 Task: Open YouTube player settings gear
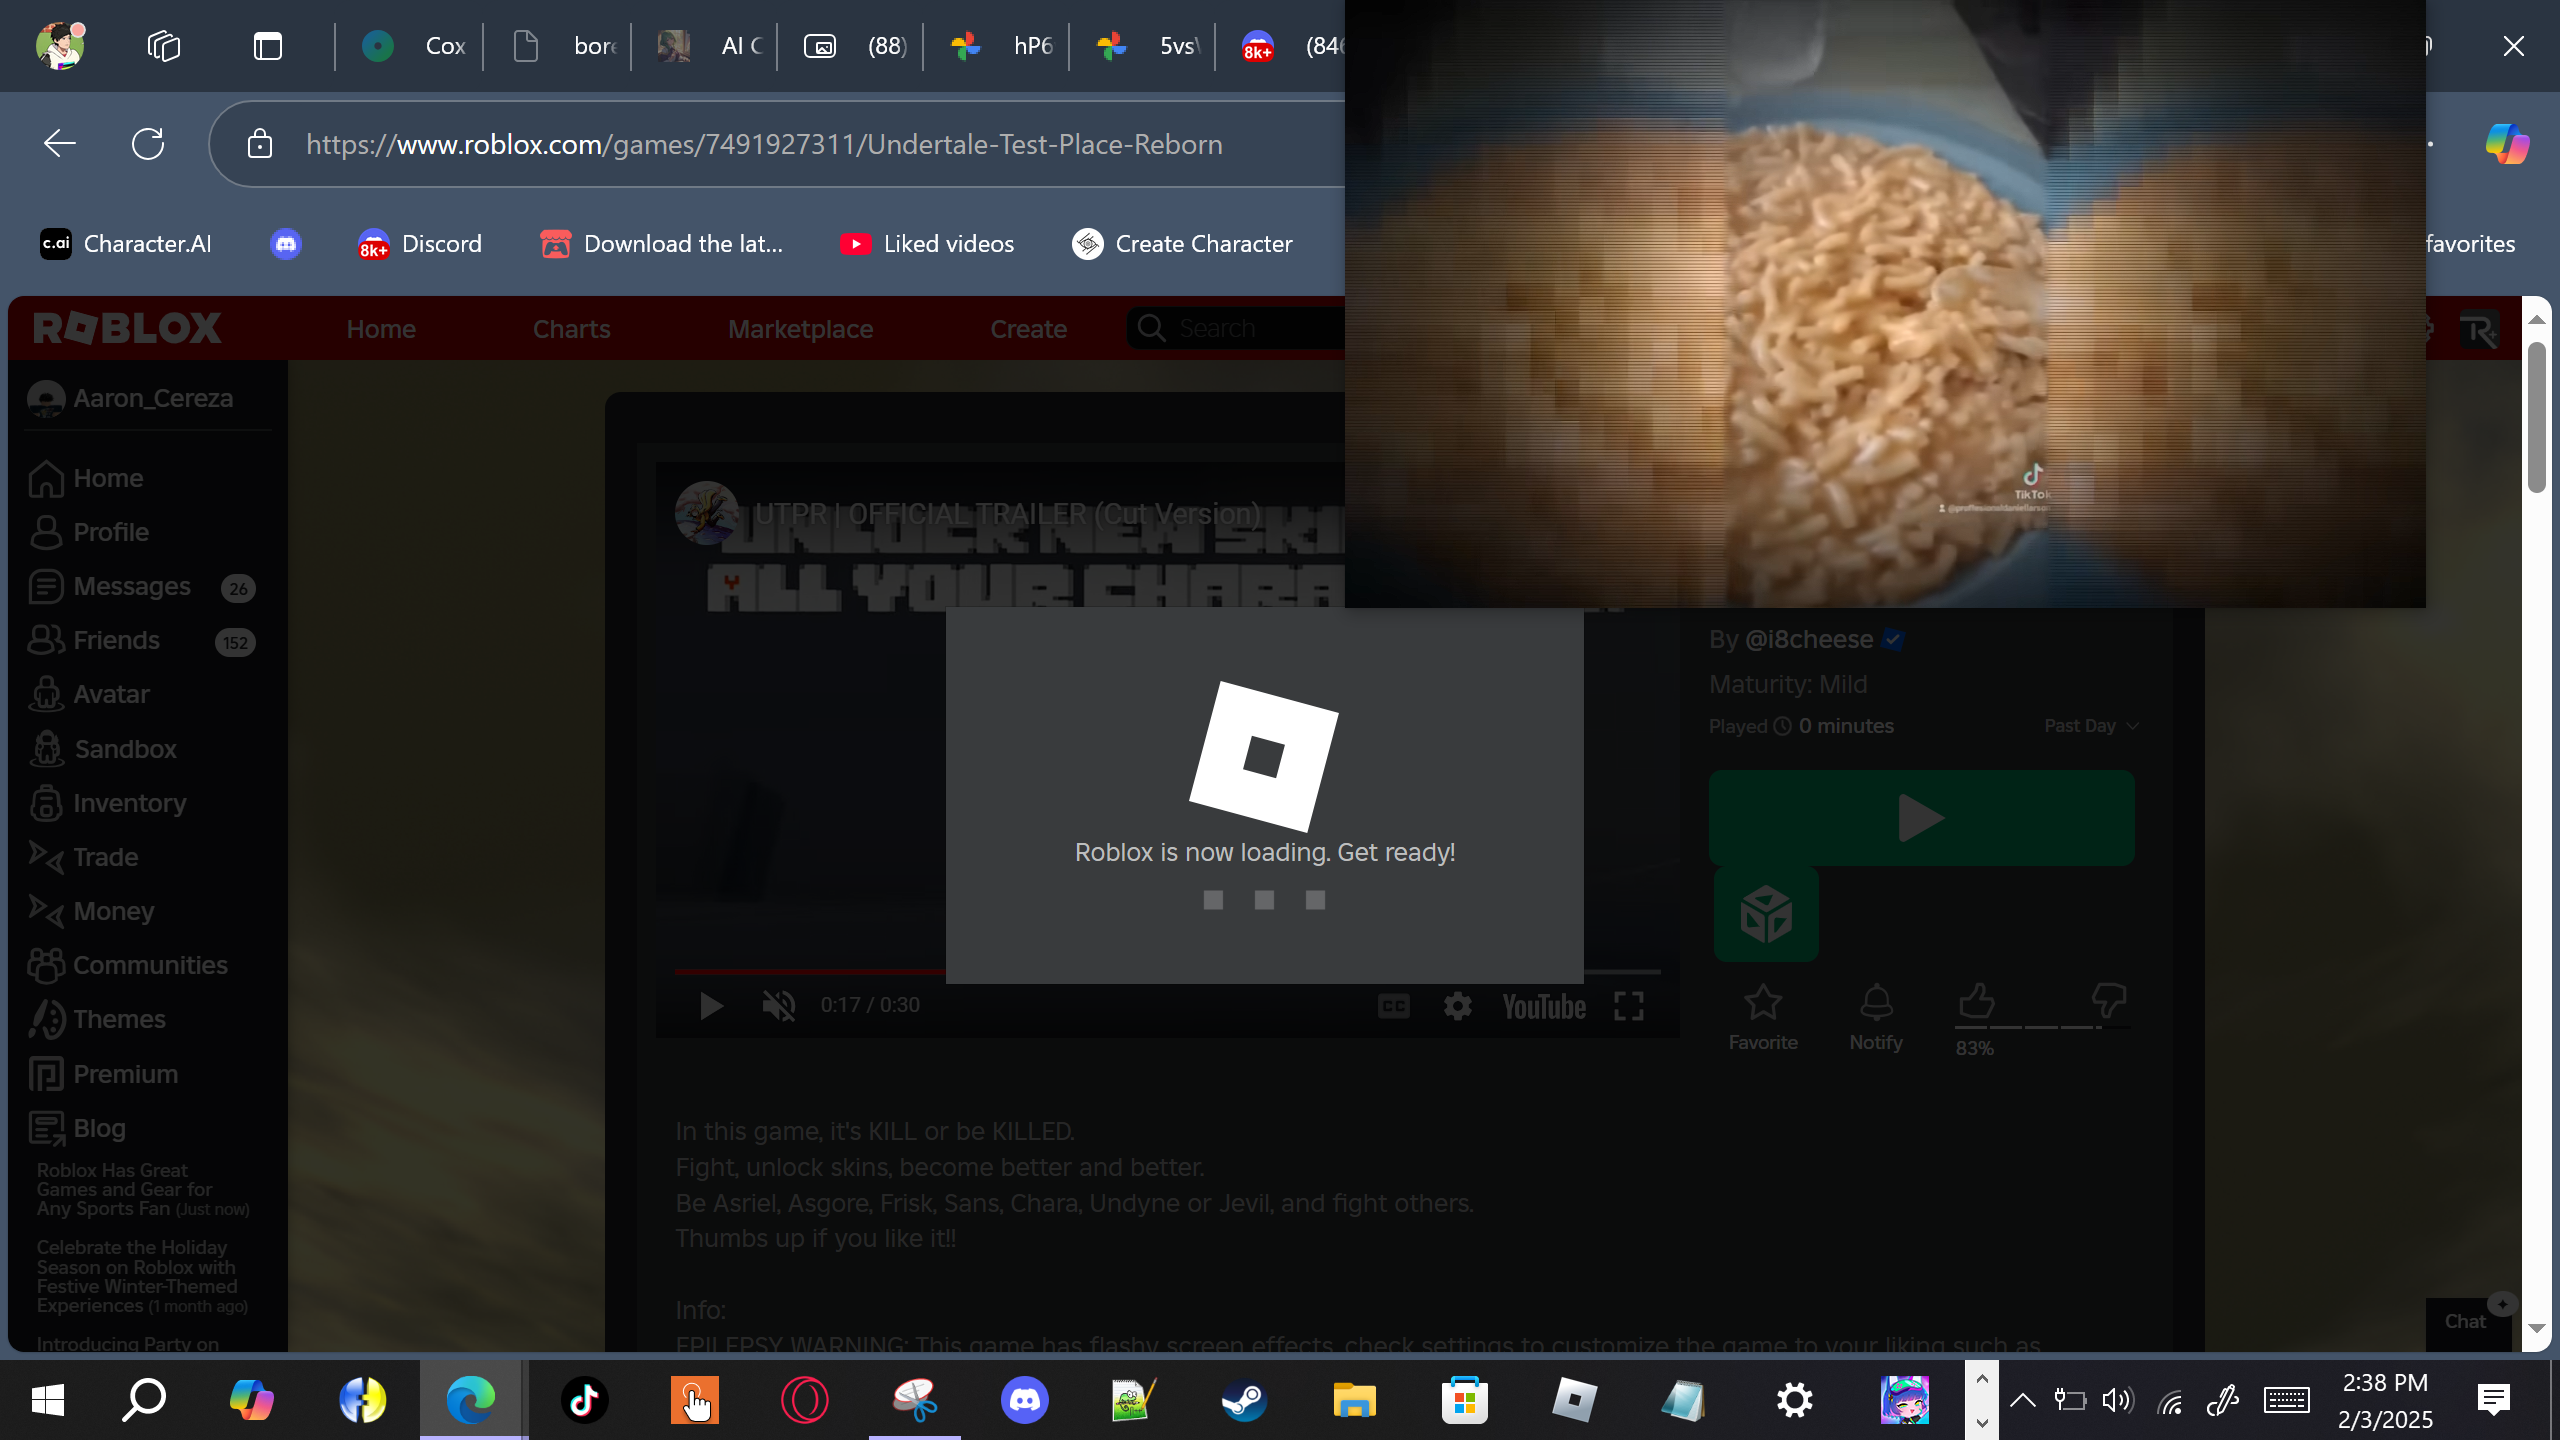point(1458,1006)
